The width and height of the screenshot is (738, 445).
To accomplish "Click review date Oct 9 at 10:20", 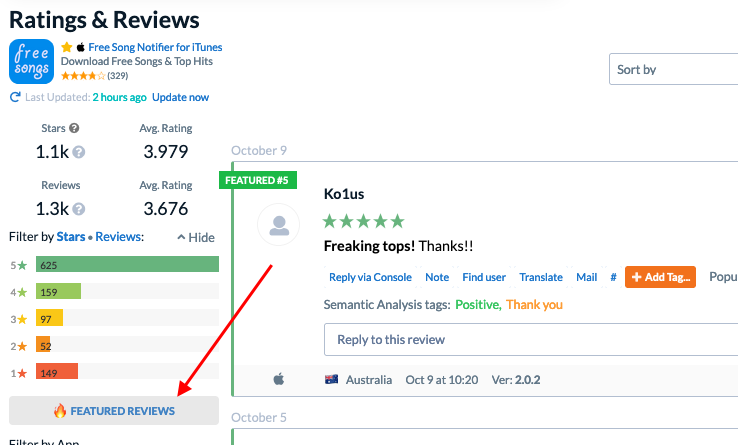I will pyautogui.click(x=442, y=380).
